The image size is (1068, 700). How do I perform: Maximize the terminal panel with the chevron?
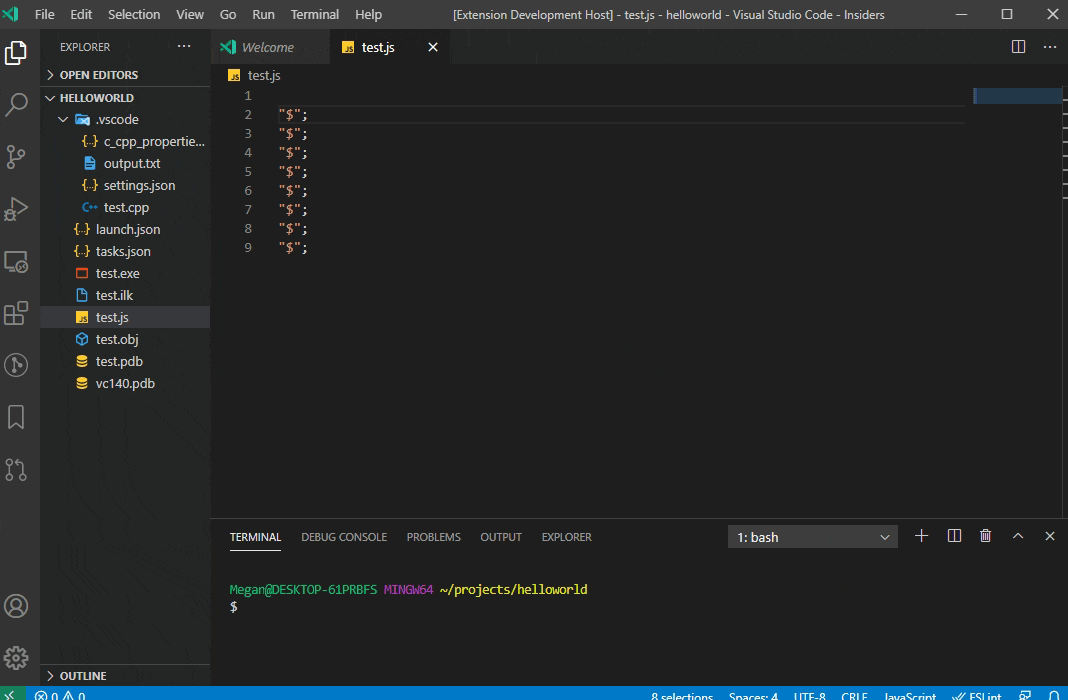click(x=1018, y=536)
